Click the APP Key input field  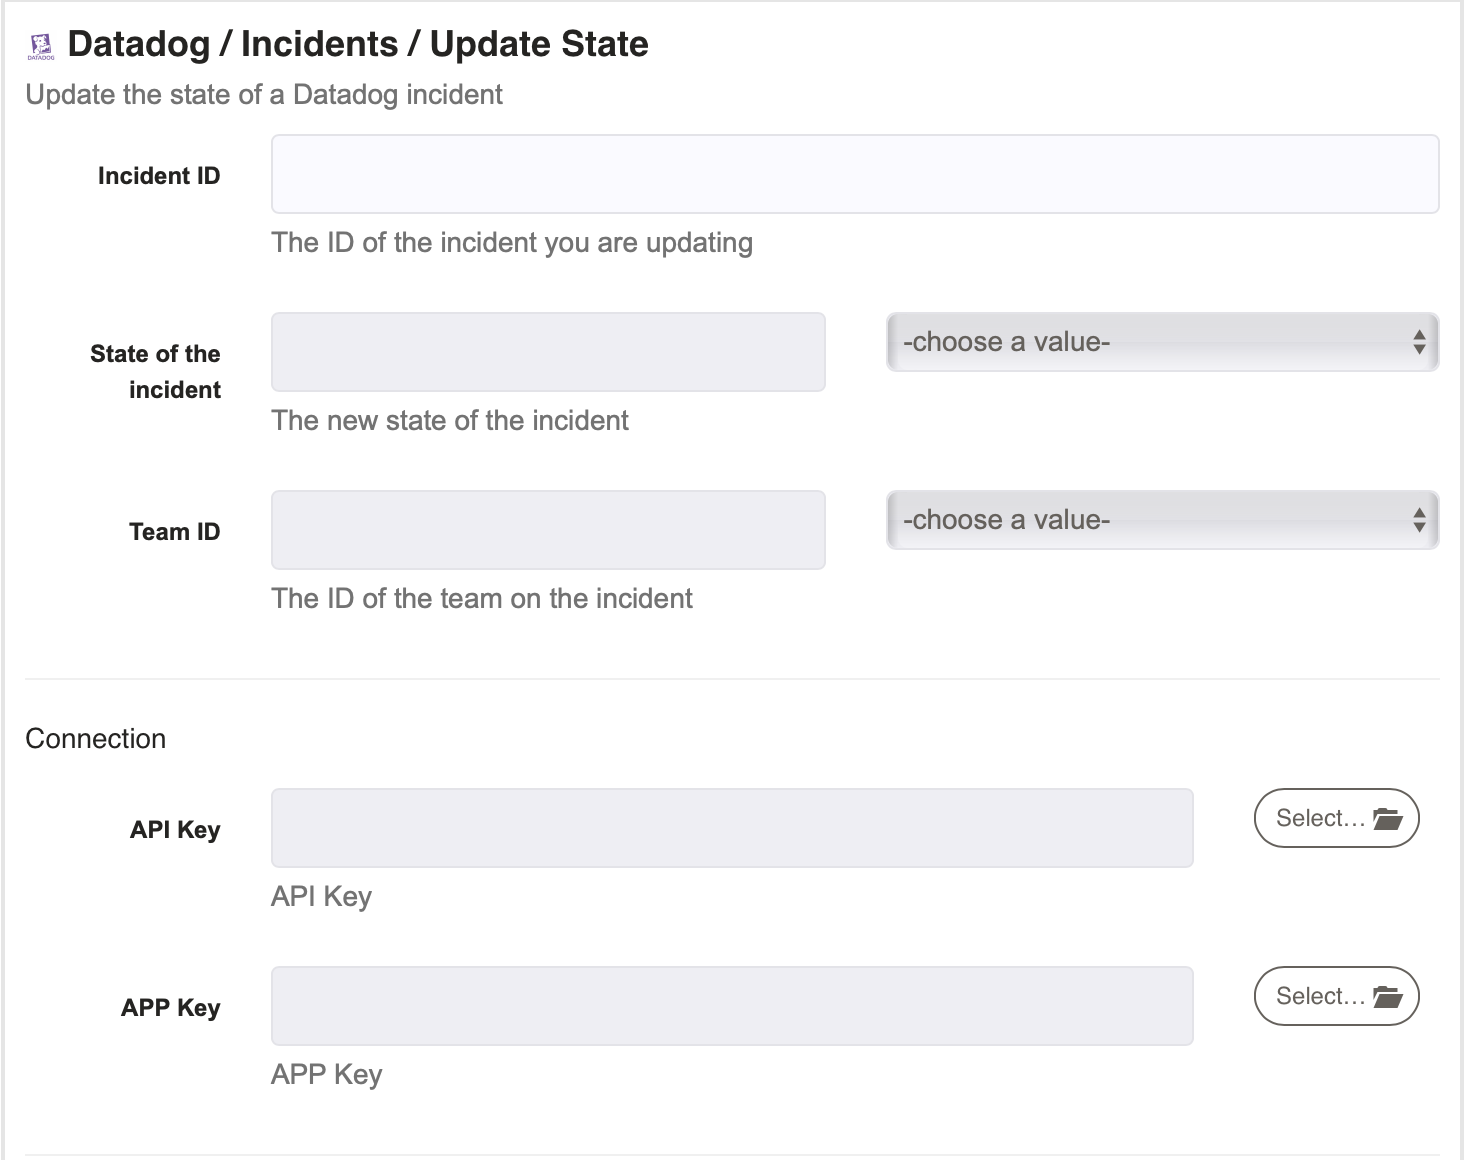(732, 1006)
